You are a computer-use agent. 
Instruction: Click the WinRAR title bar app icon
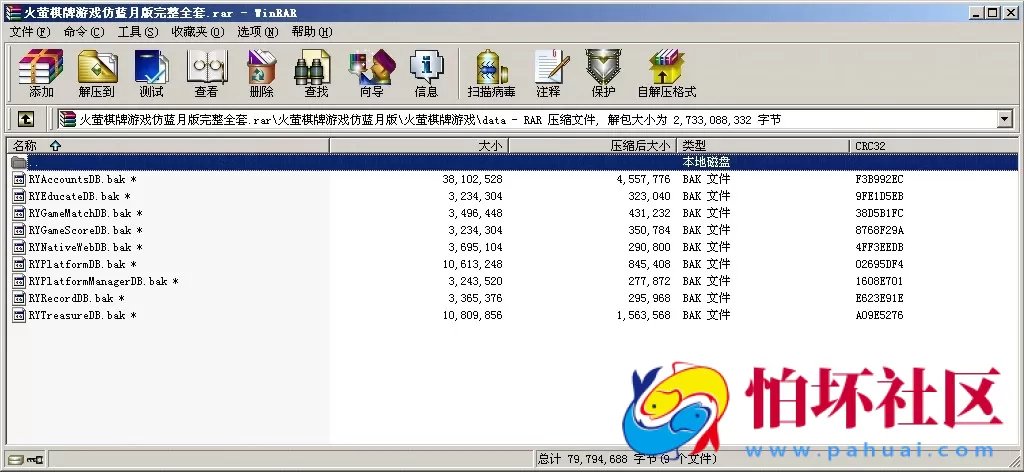tap(12, 12)
